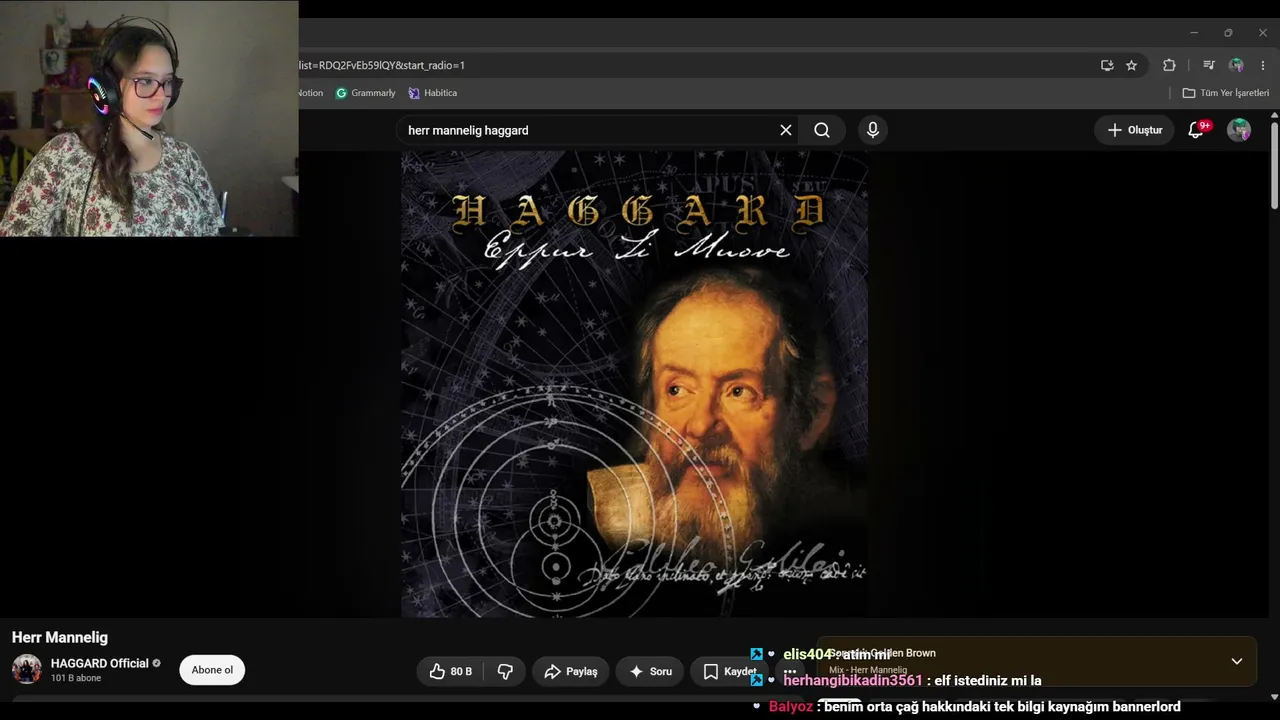Subscribe with the Abone ol button
The image size is (1280, 720).
coord(212,670)
